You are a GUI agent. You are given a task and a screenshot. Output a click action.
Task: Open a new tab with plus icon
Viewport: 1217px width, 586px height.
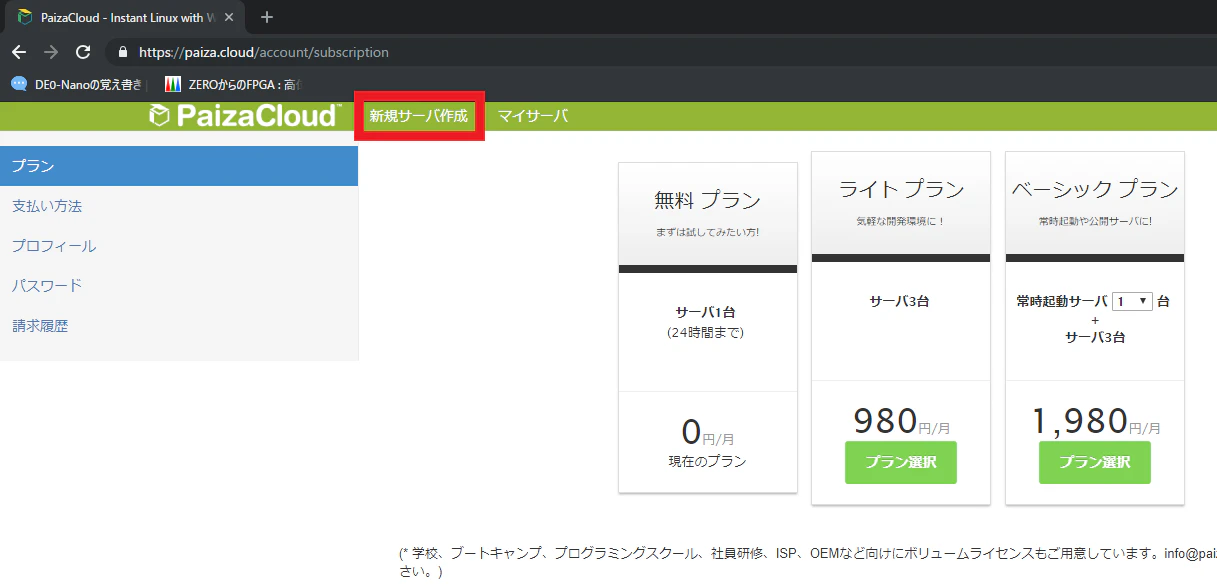(267, 17)
